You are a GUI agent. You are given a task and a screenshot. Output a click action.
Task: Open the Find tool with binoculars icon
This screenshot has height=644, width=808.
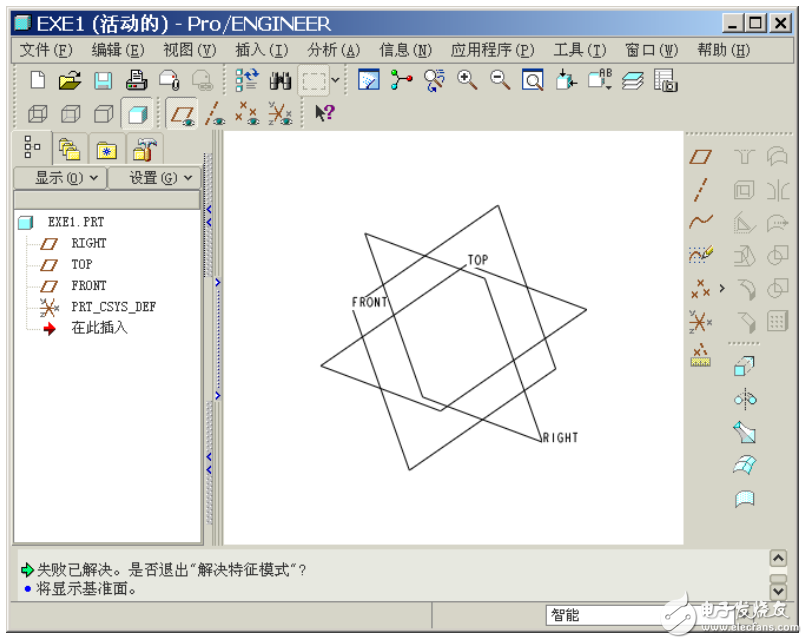(281, 80)
